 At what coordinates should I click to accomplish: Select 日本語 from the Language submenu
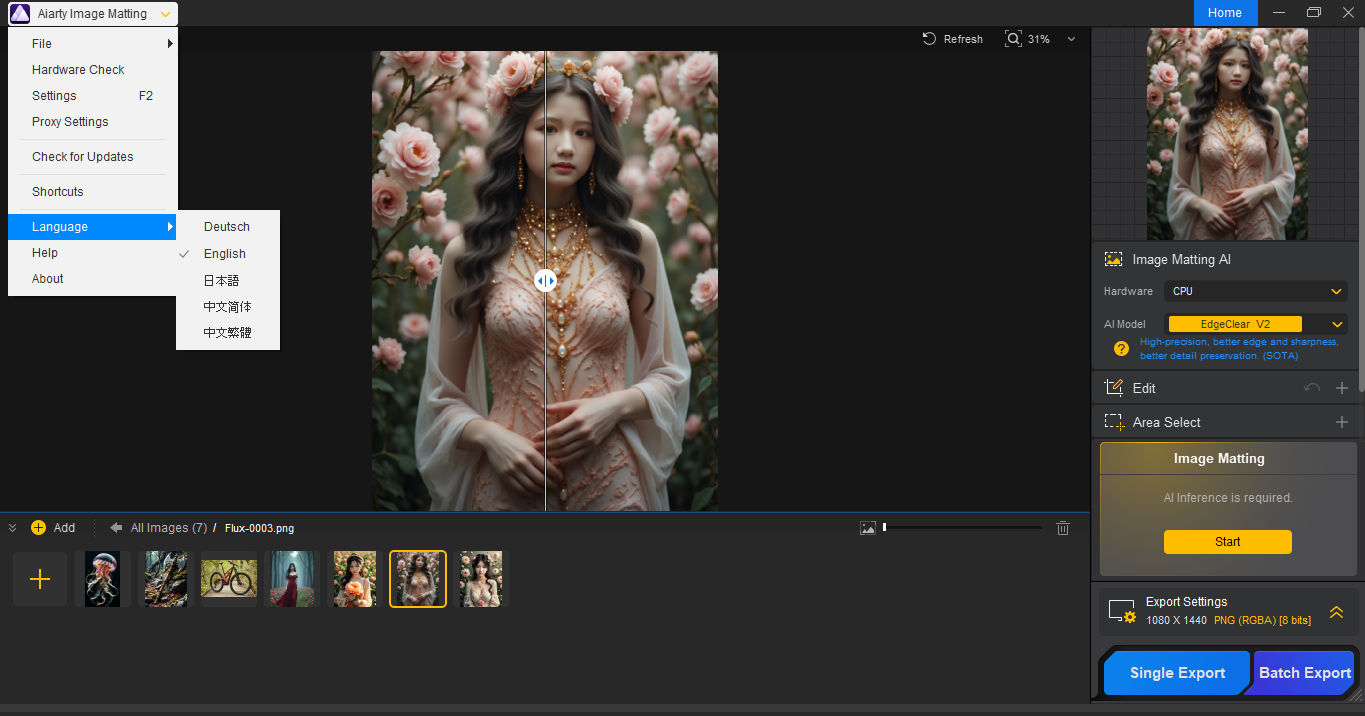[x=220, y=280]
